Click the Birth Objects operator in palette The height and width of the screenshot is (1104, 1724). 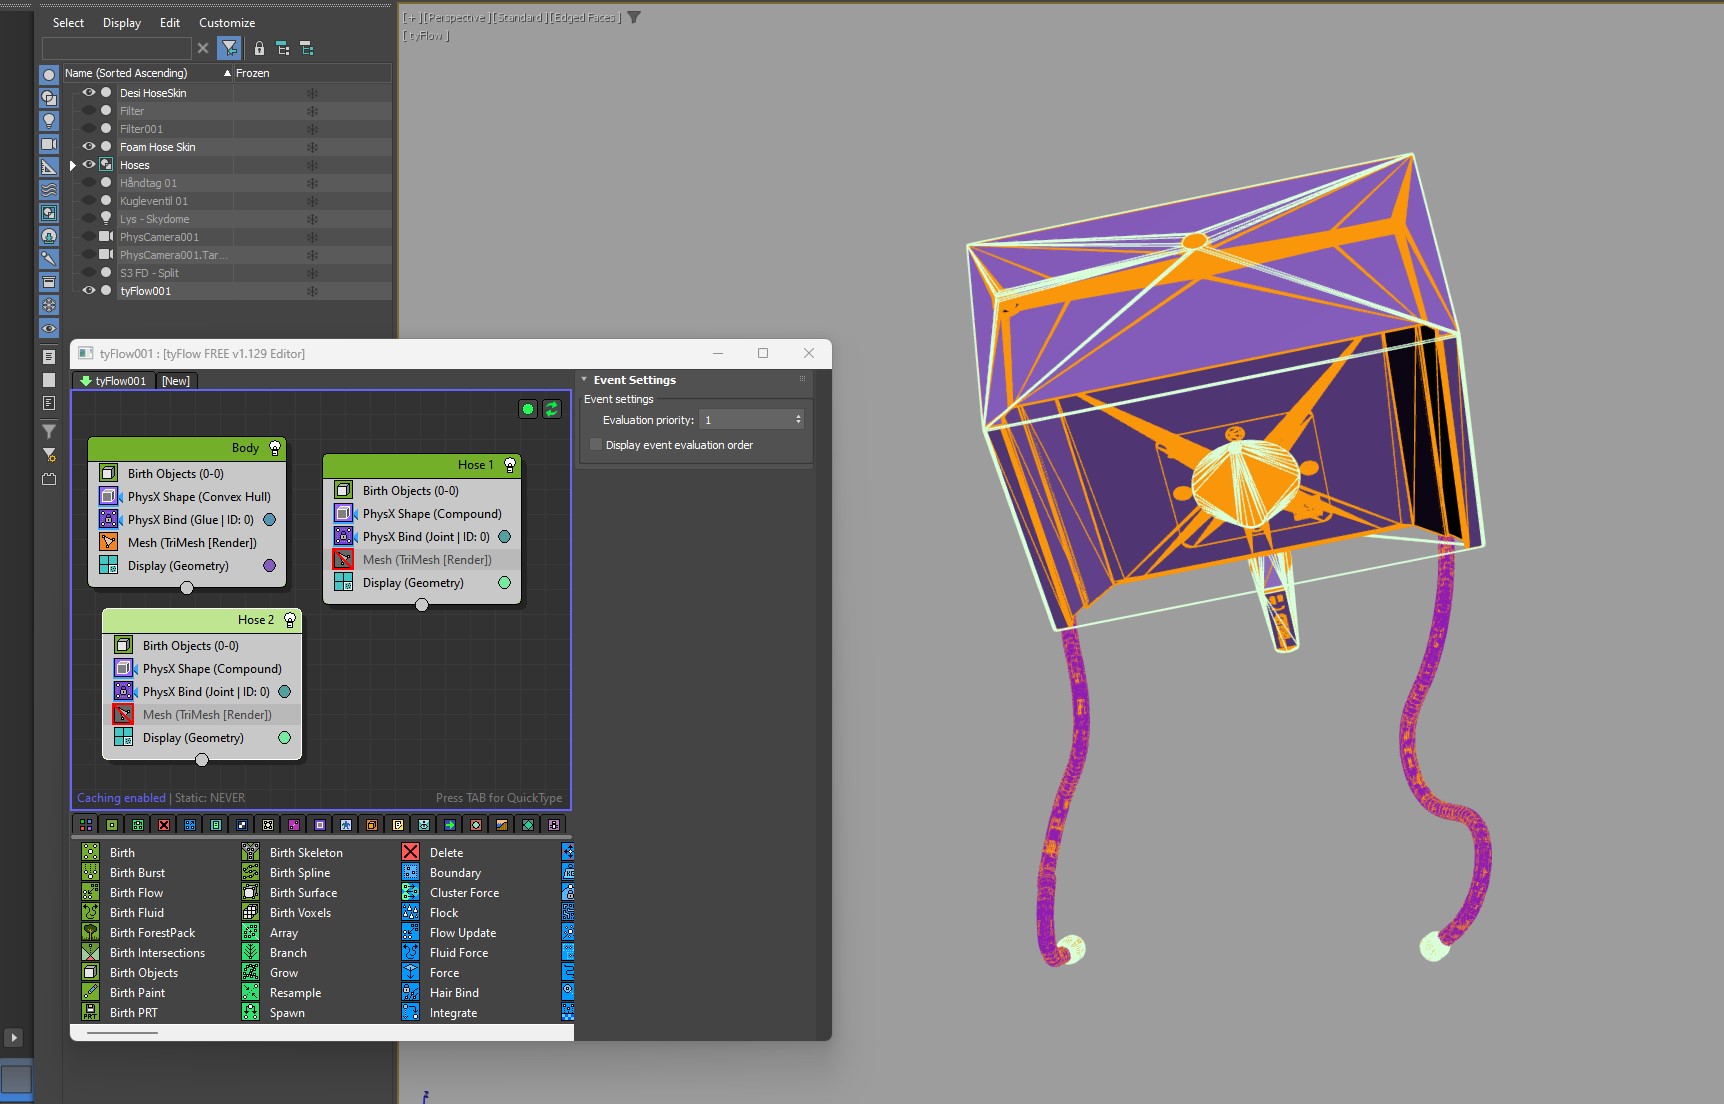tap(143, 973)
